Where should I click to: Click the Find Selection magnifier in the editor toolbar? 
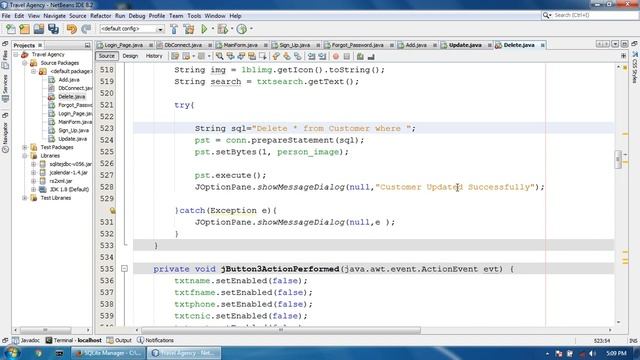pyautogui.click(x=220, y=56)
